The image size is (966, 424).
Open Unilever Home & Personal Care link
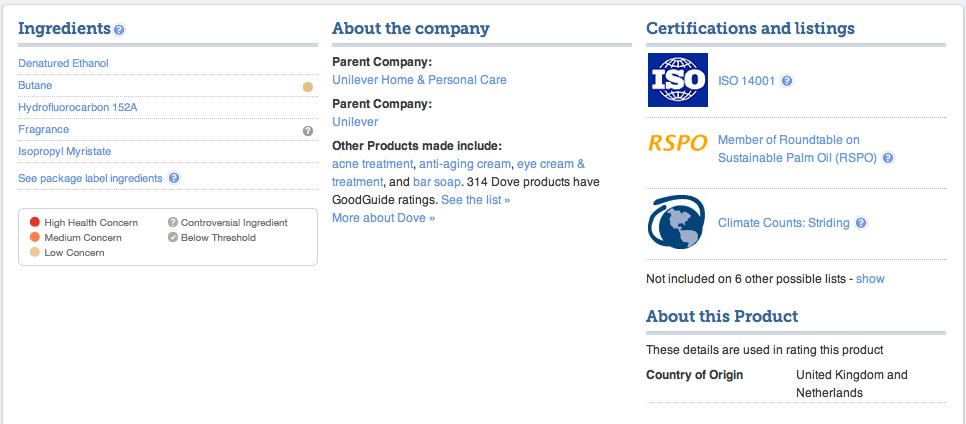[x=419, y=80]
